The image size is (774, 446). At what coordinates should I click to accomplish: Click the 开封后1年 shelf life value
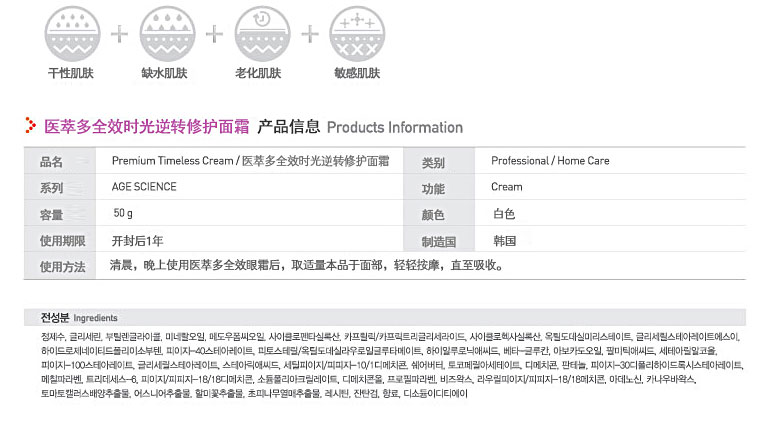138,240
